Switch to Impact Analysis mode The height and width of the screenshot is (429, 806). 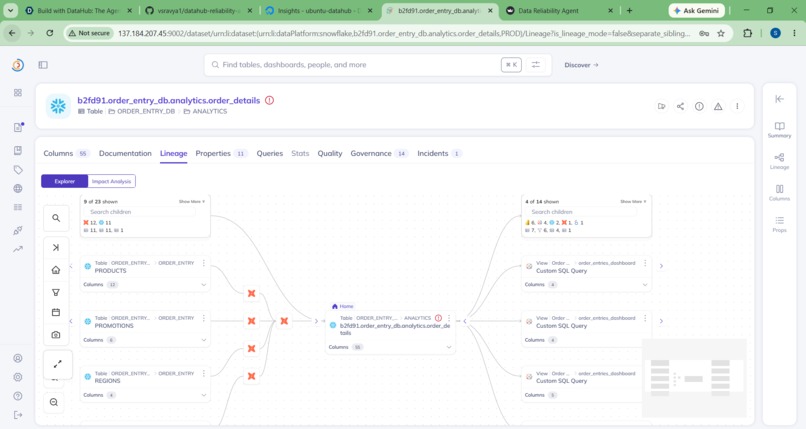[112, 181]
